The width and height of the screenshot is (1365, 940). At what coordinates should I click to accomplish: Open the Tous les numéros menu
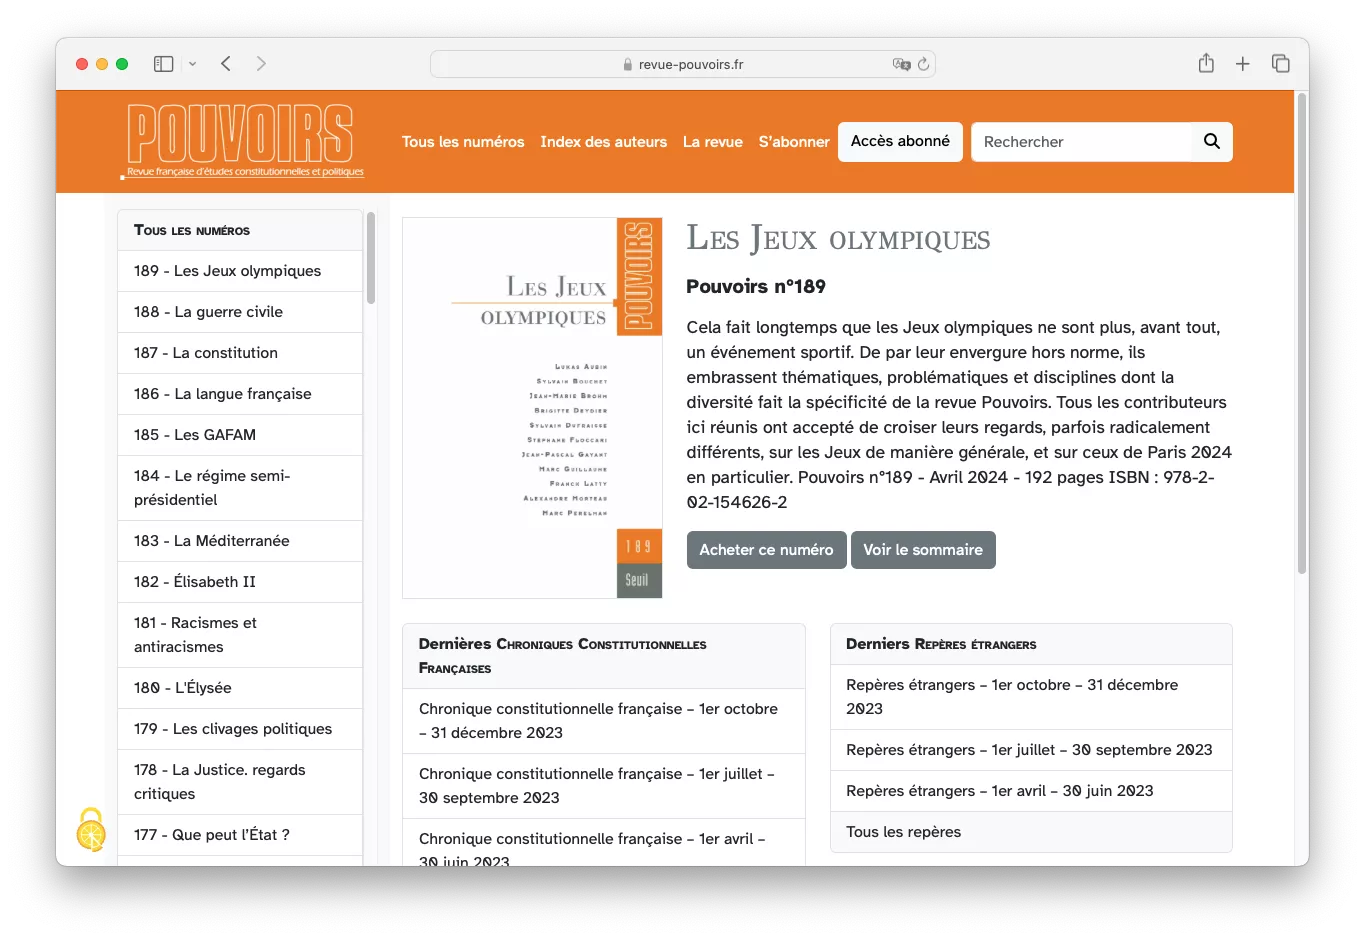point(463,142)
